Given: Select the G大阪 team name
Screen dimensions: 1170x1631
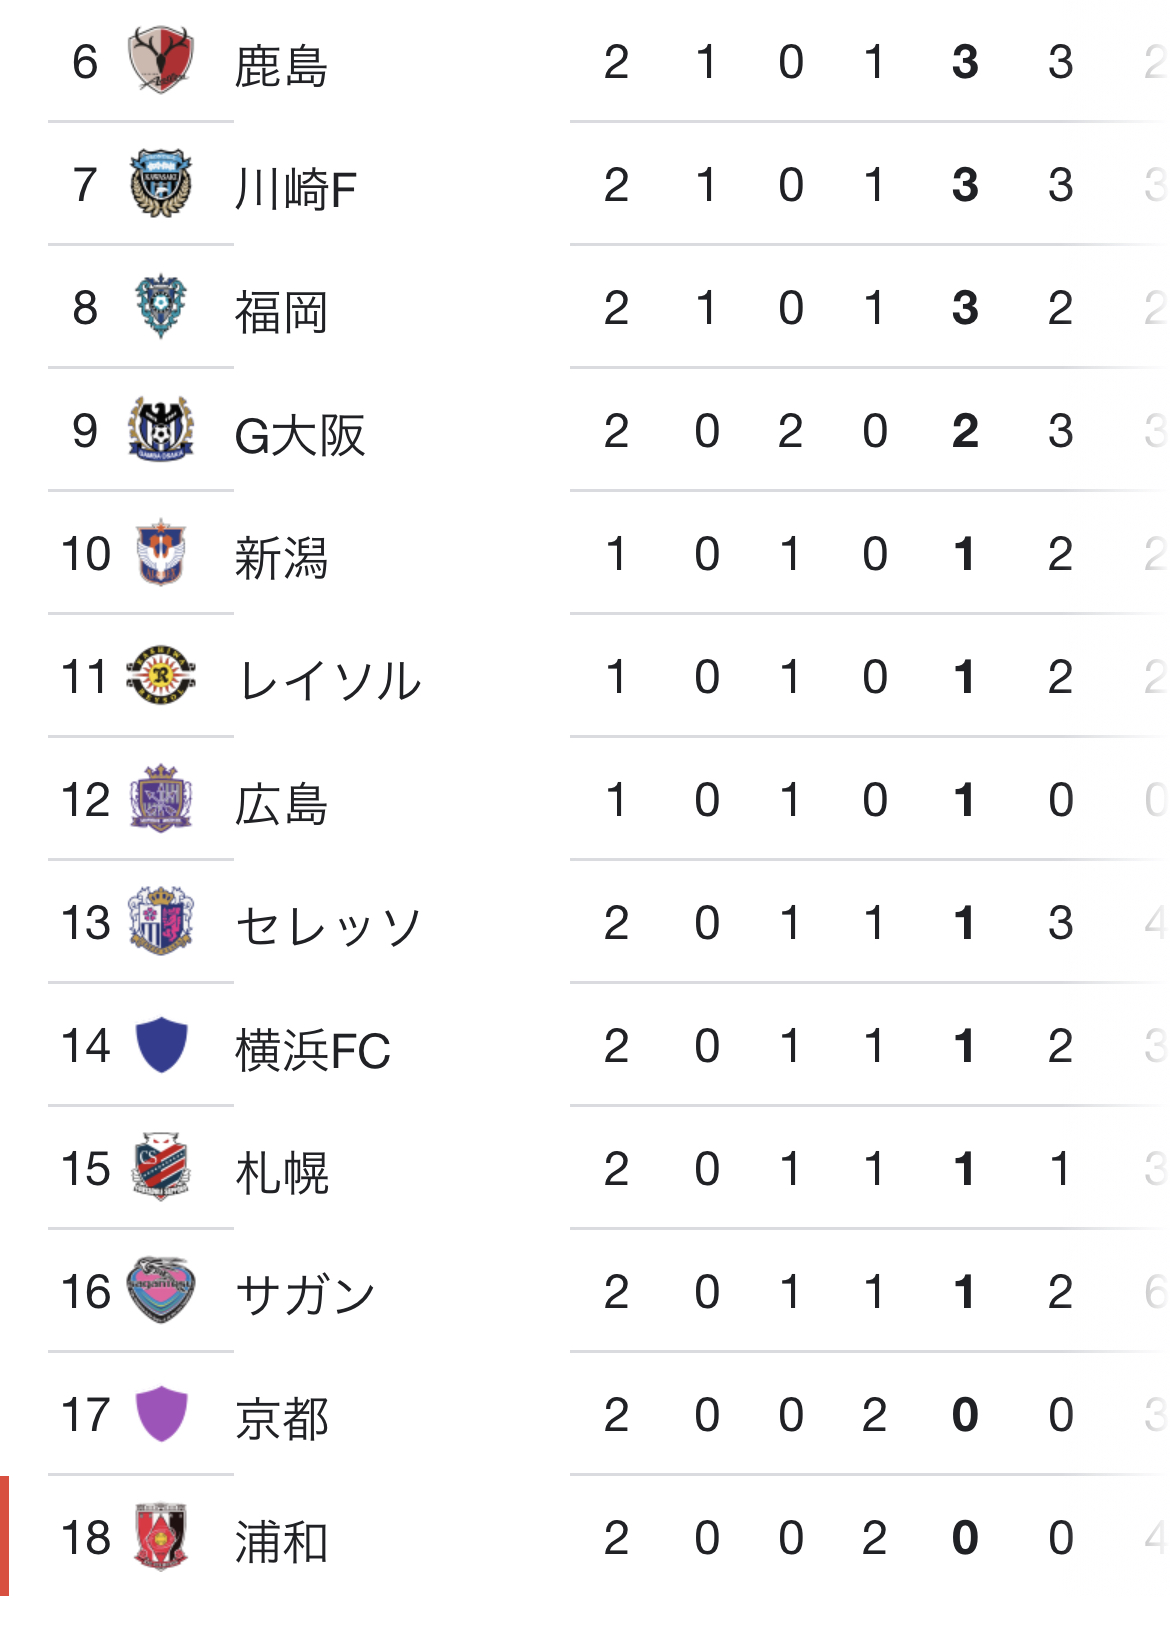Looking at the screenshot, I should click(299, 435).
